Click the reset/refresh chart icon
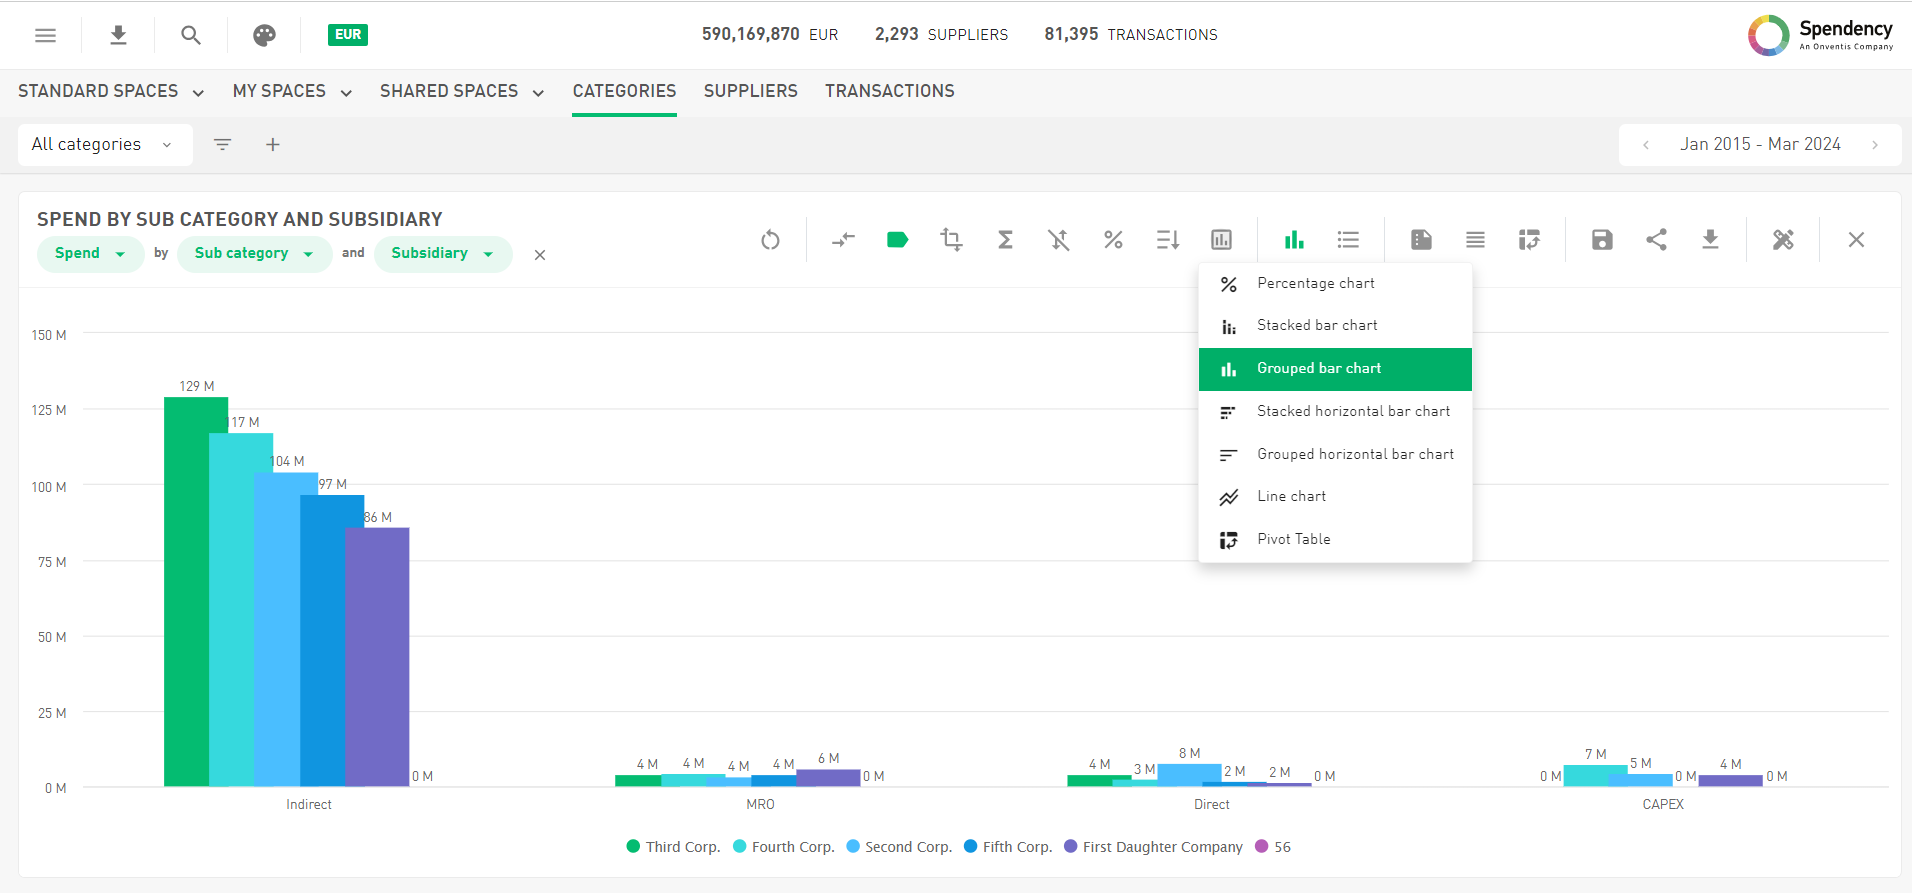Image resolution: width=1912 pixels, height=893 pixels. click(769, 240)
